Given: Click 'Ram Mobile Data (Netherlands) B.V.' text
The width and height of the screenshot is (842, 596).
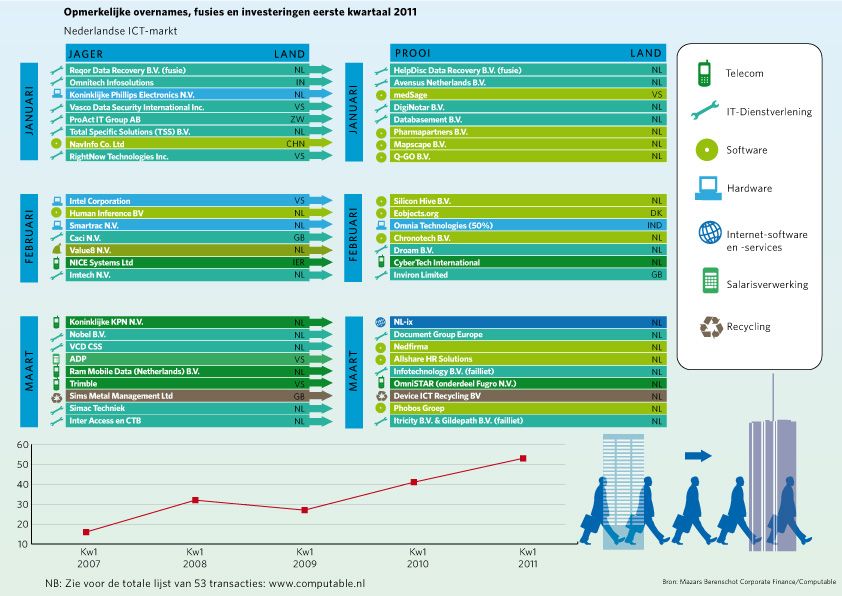Looking at the screenshot, I should tap(134, 372).
